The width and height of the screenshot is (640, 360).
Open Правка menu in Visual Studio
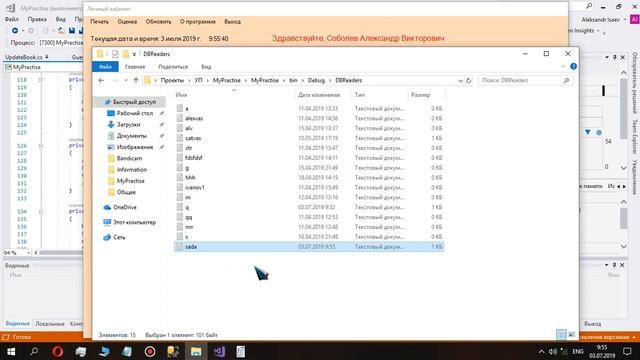click(x=37, y=19)
